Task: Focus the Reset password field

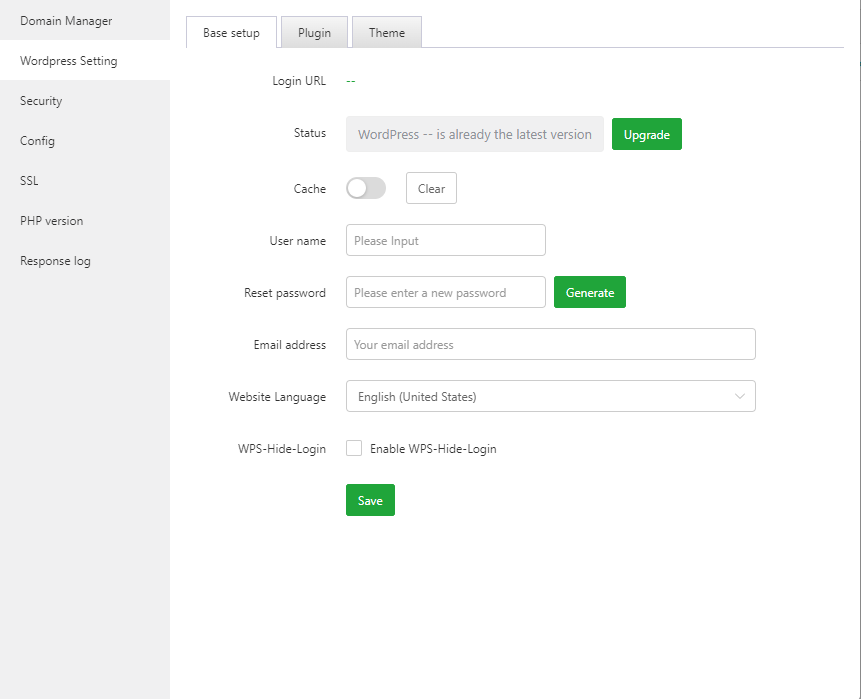Action: coord(445,293)
